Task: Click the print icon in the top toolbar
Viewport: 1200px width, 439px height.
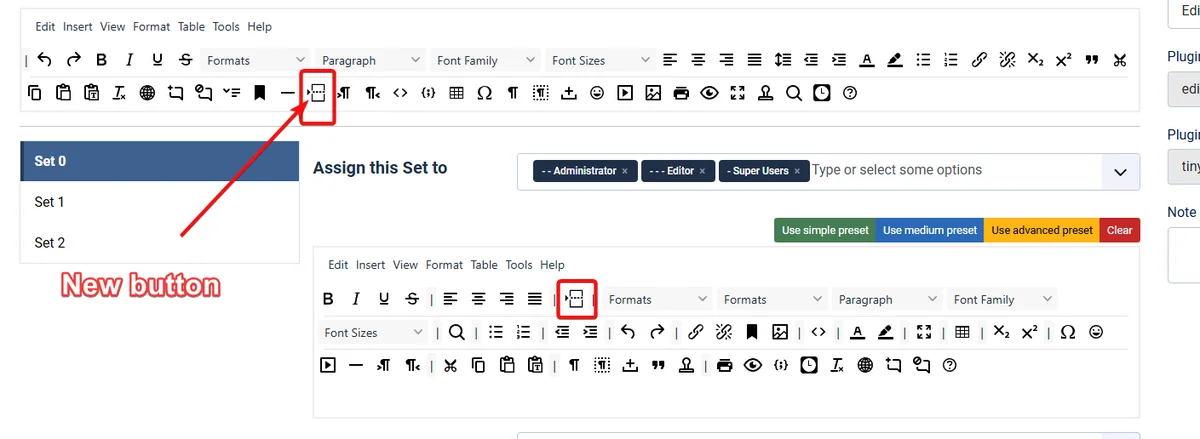Action: pos(681,93)
